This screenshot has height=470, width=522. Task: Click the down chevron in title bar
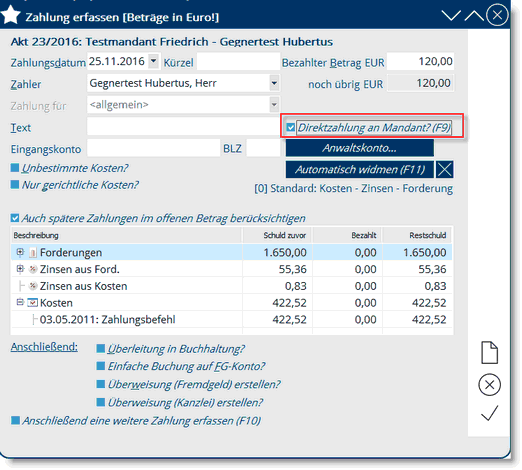point(451,15)
